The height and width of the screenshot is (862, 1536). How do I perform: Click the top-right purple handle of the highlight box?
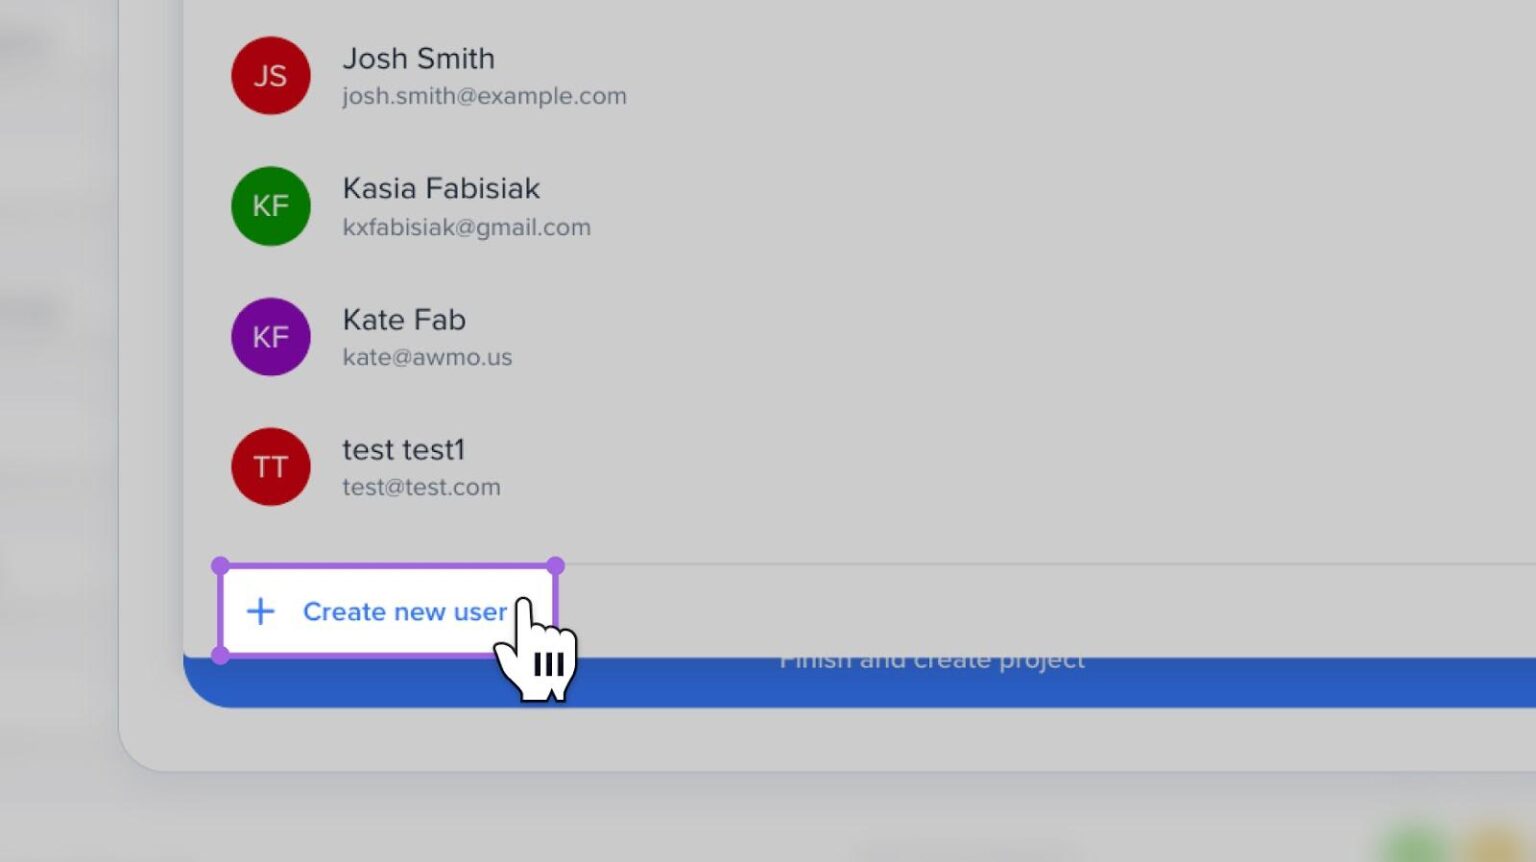click(556, 566)
